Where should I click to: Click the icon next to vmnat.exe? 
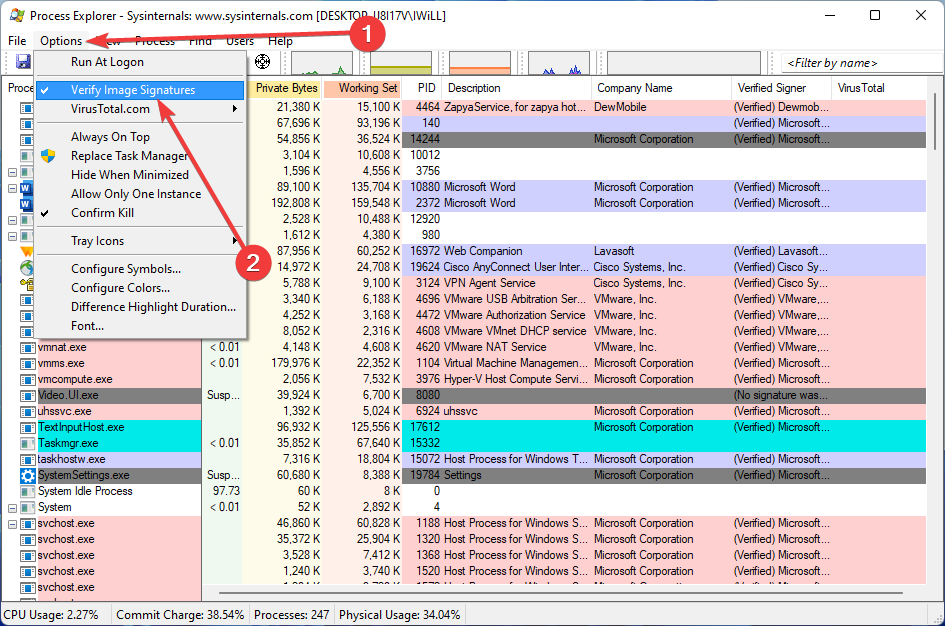coord(27,348)
